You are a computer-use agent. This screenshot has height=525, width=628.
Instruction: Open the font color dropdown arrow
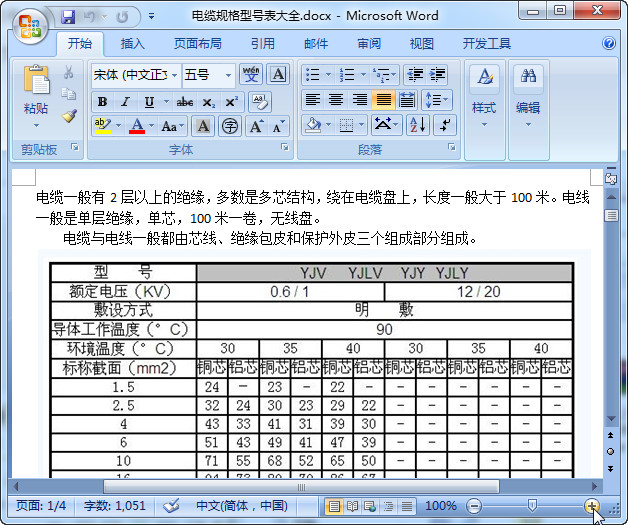(152, 126)
